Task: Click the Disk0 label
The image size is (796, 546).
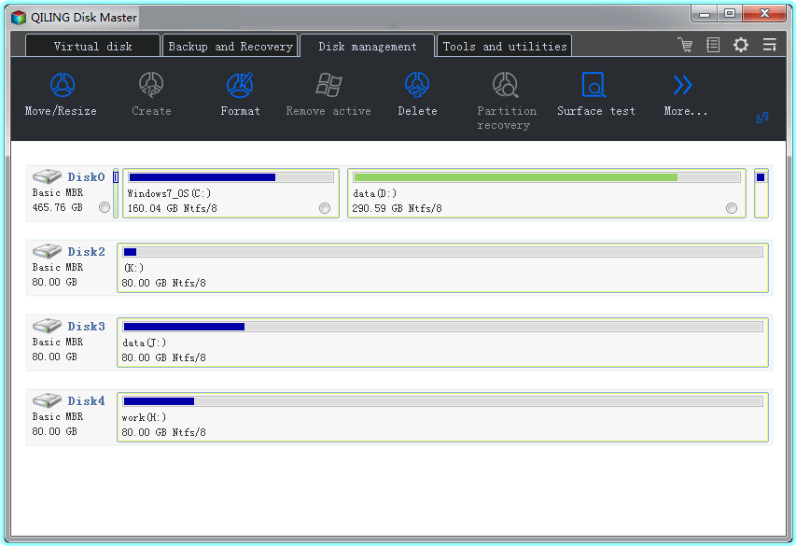Action: point(86,177)
